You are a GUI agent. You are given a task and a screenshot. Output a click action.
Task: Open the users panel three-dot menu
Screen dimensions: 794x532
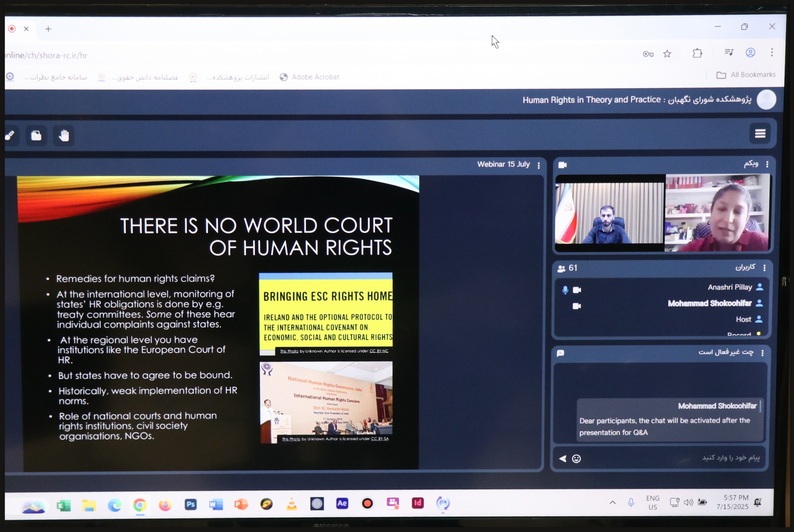coord(765,268)
